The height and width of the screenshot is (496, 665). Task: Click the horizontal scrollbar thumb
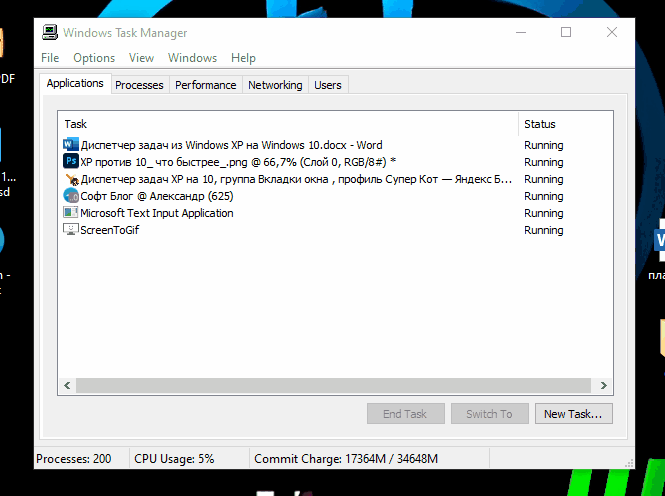point(333,385)
